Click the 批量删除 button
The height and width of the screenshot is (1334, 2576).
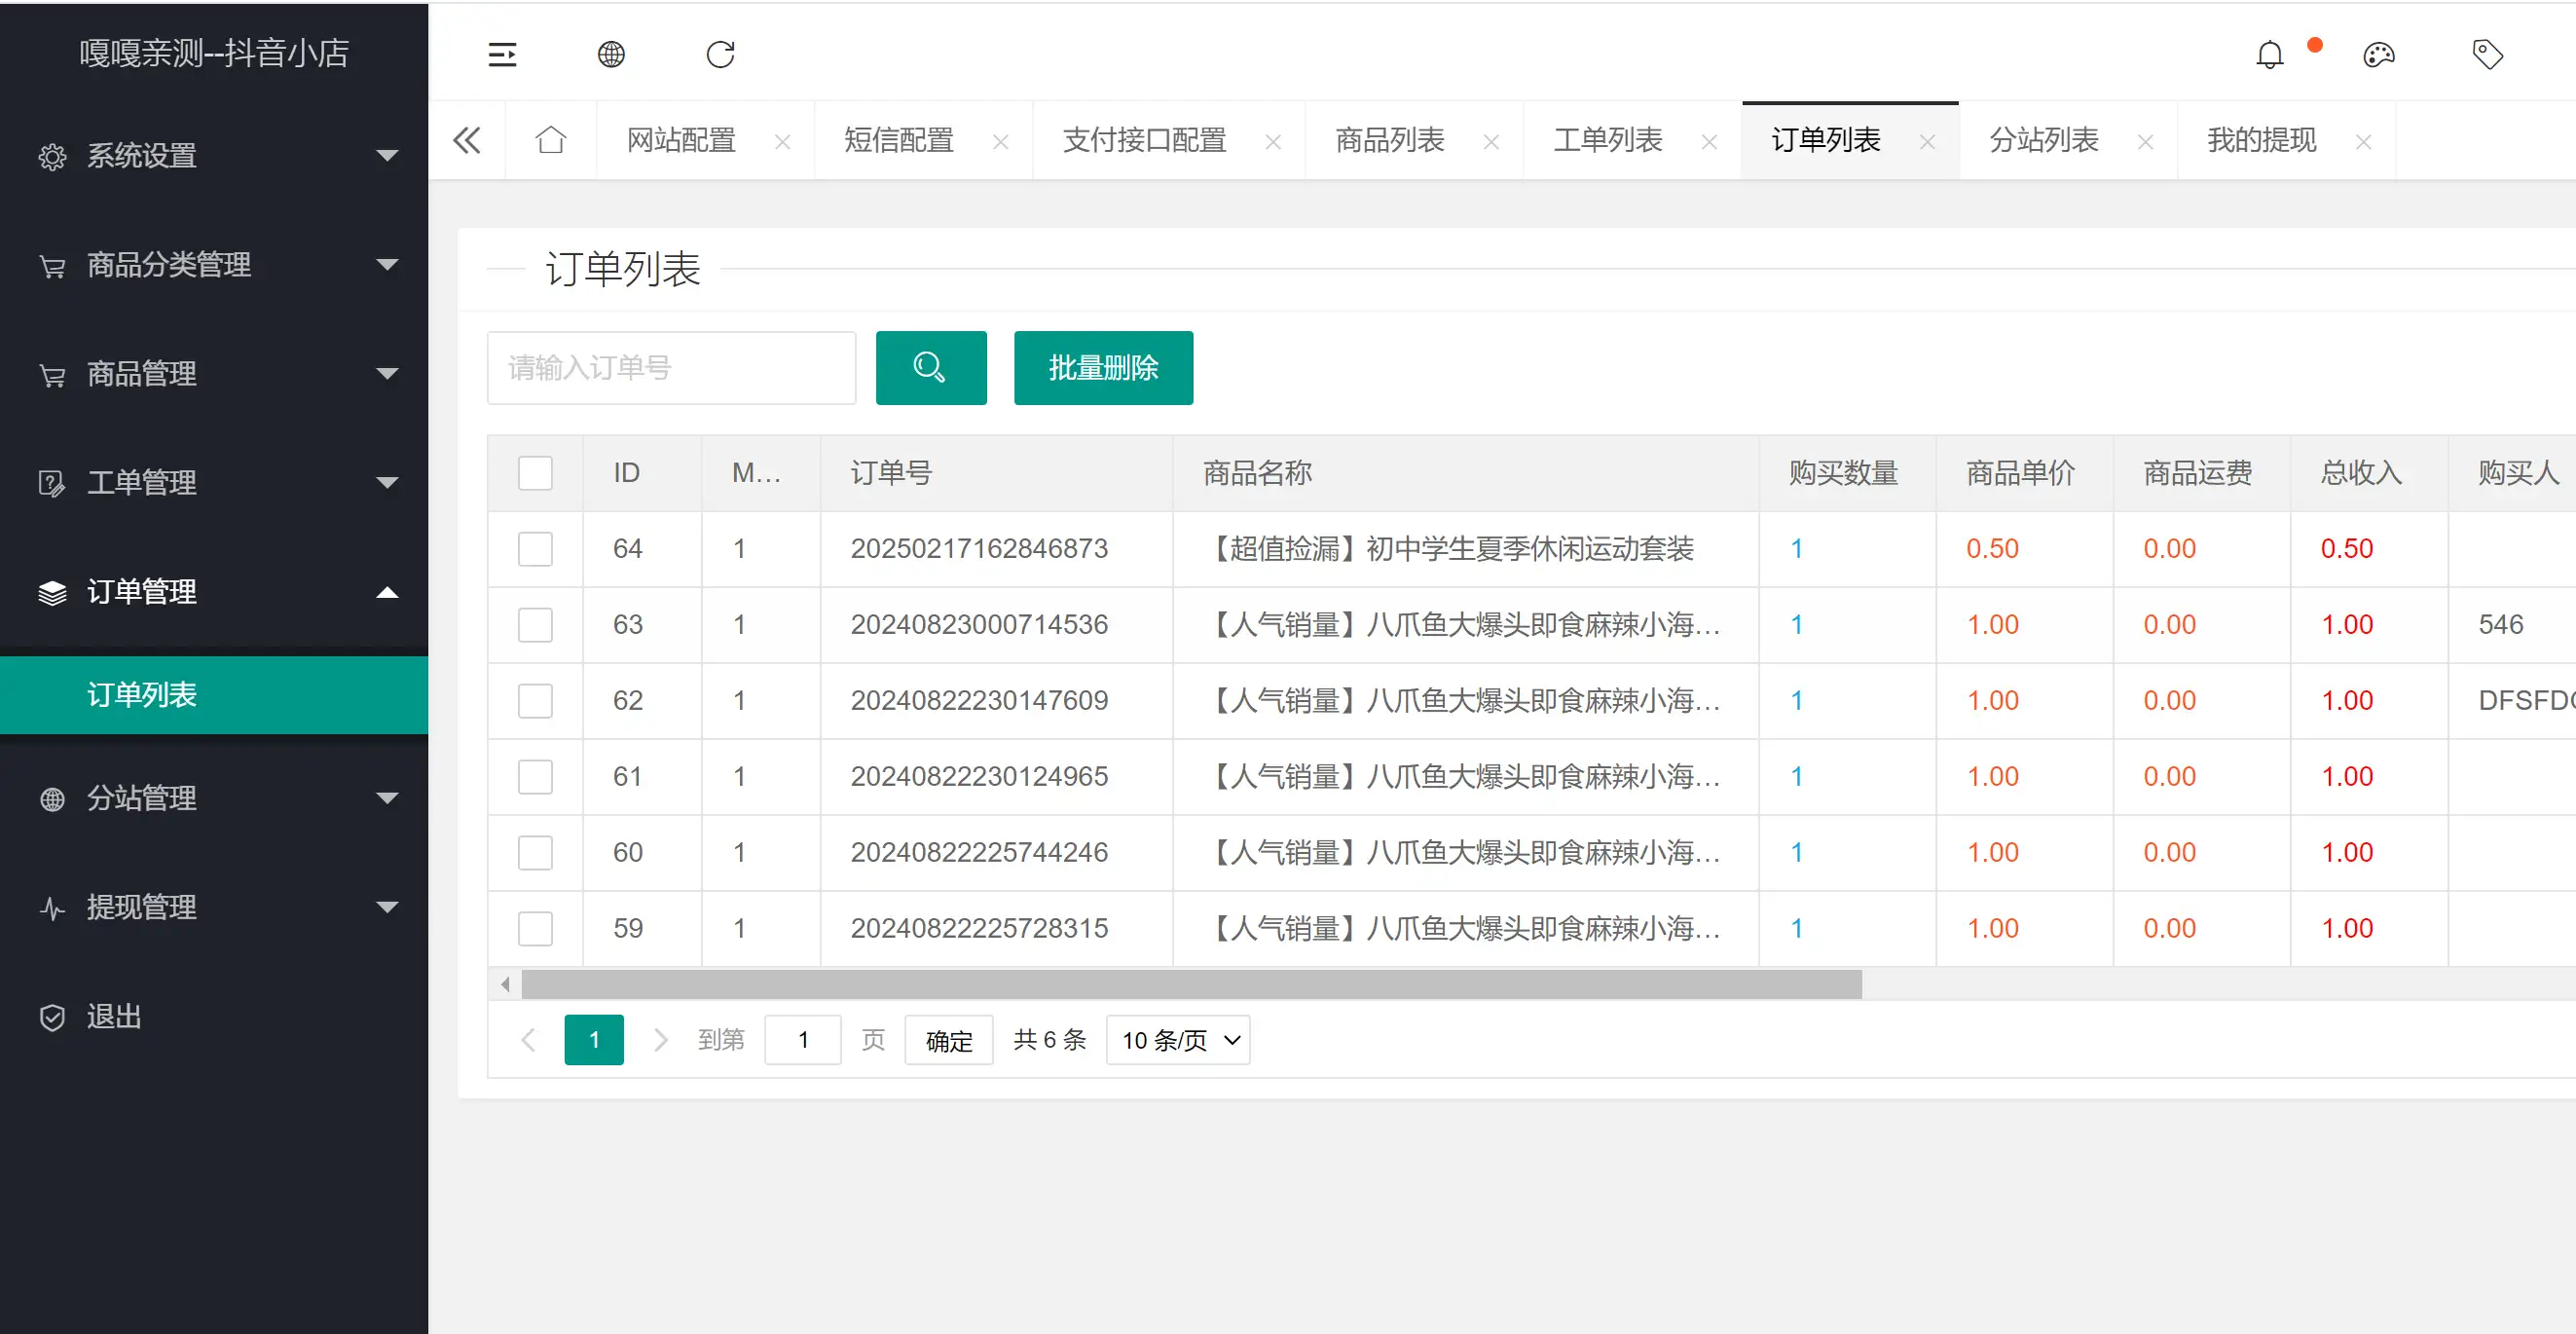(1103, 368)
